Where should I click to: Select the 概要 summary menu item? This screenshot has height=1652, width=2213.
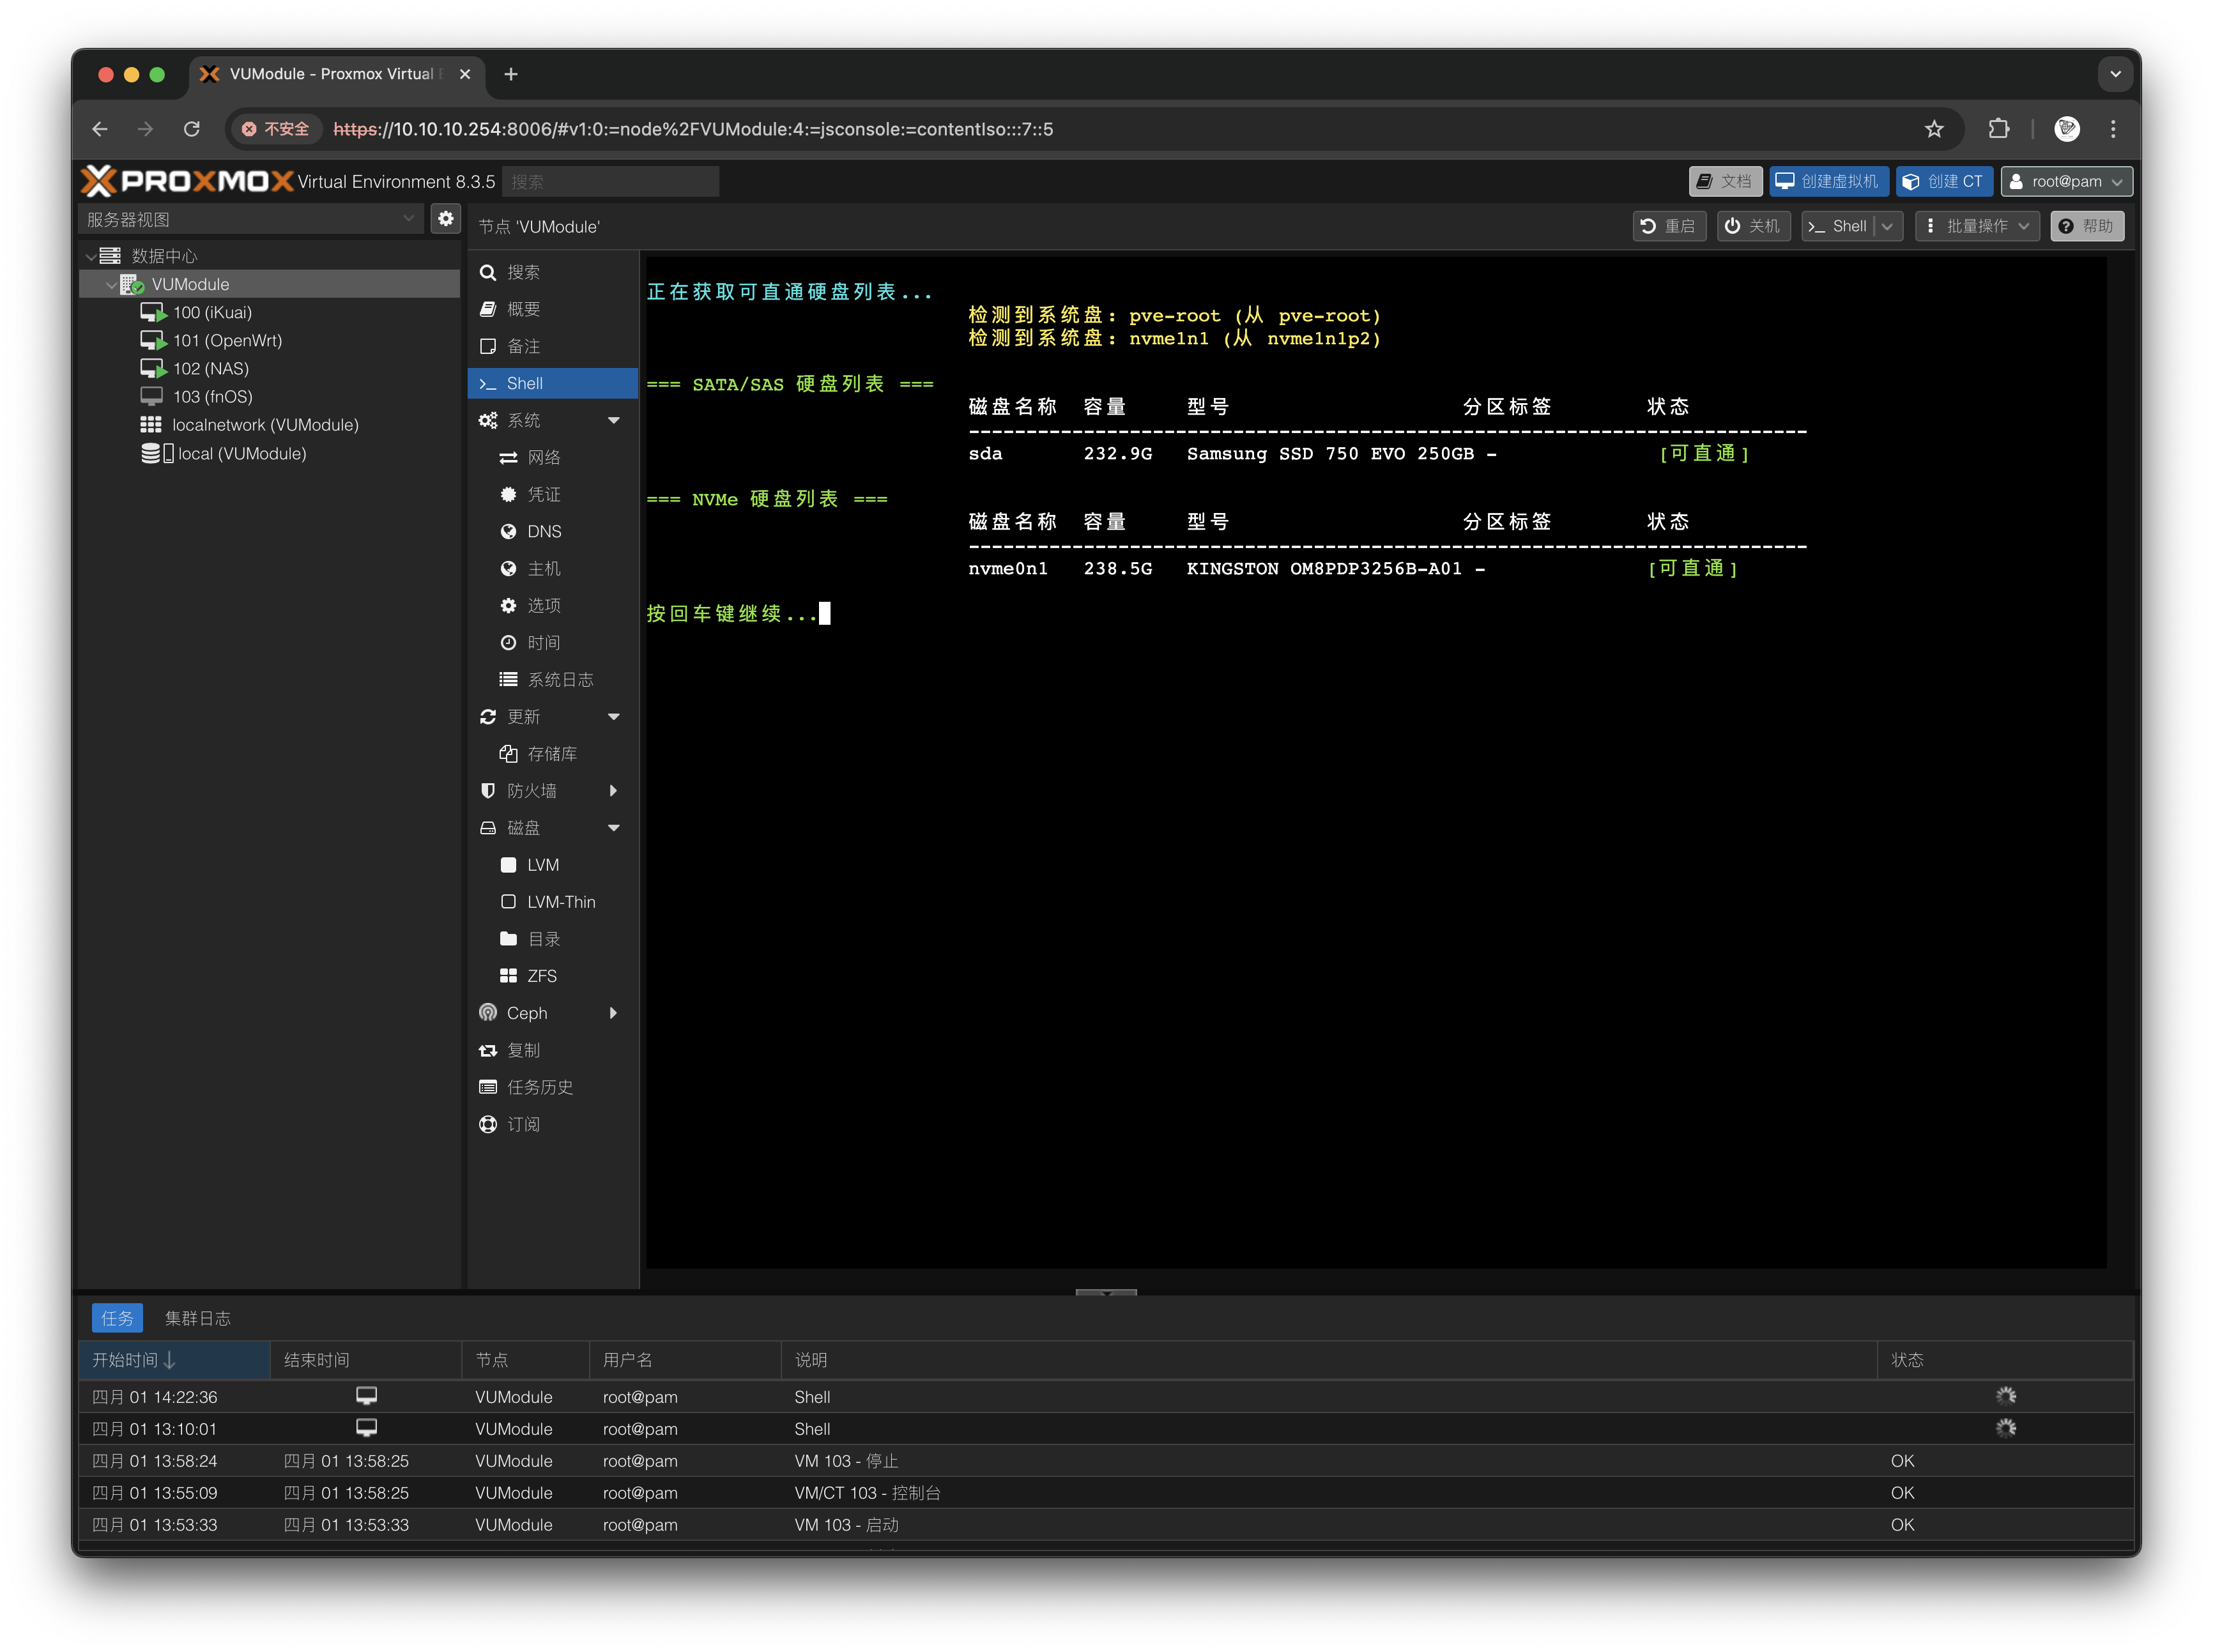tap(523, 310)
